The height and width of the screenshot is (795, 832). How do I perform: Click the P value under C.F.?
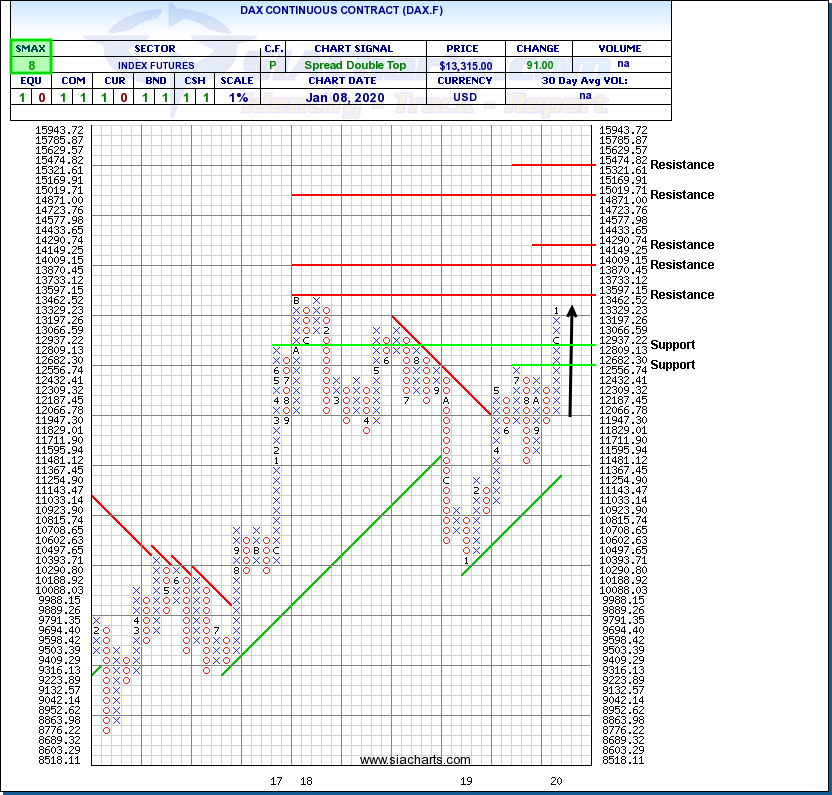tap(273, 66)
